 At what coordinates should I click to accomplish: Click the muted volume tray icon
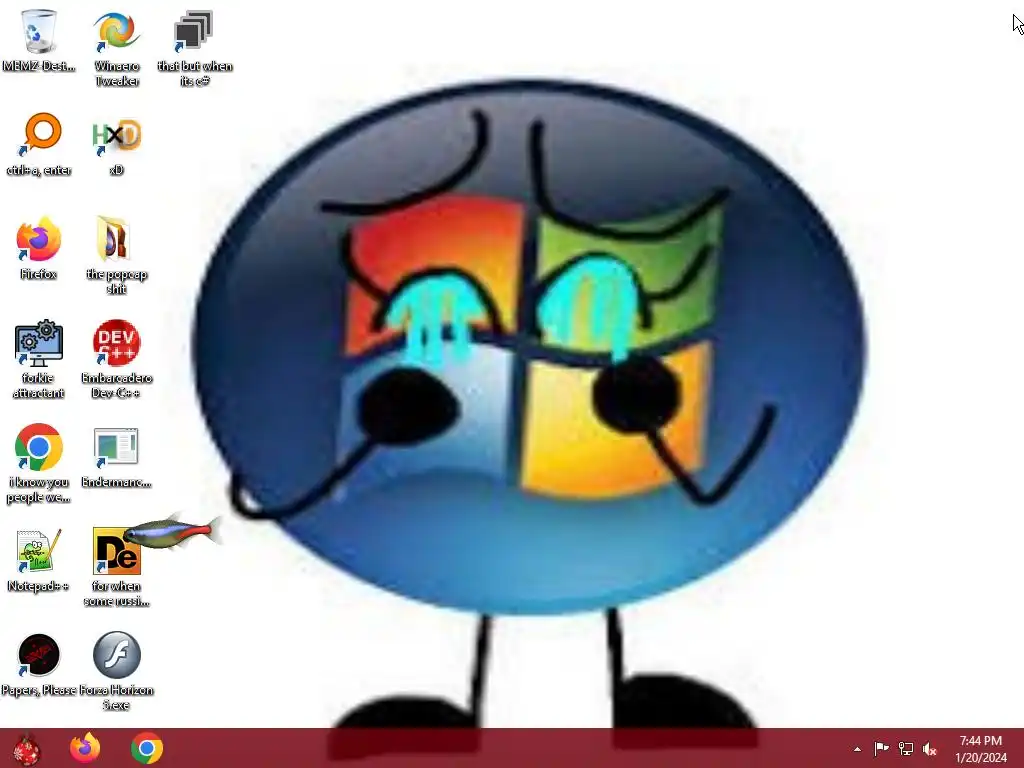[x=930, y=749]
